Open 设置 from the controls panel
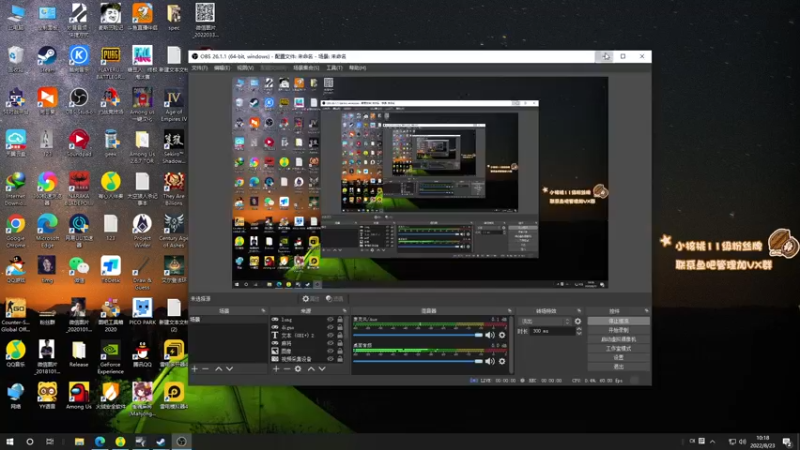The height and width of the screenshot is (450, 800). click(x=618, y=358)
